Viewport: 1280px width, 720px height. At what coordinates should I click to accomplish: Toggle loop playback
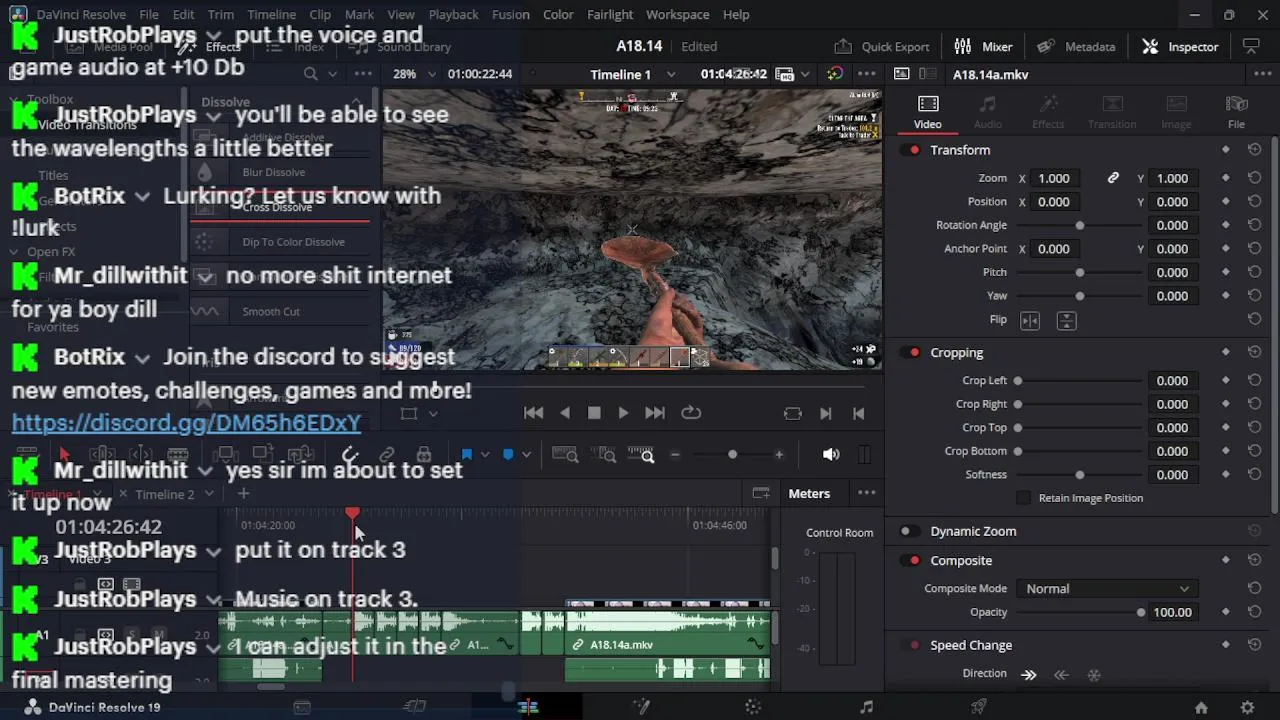(x=691, y=413)
